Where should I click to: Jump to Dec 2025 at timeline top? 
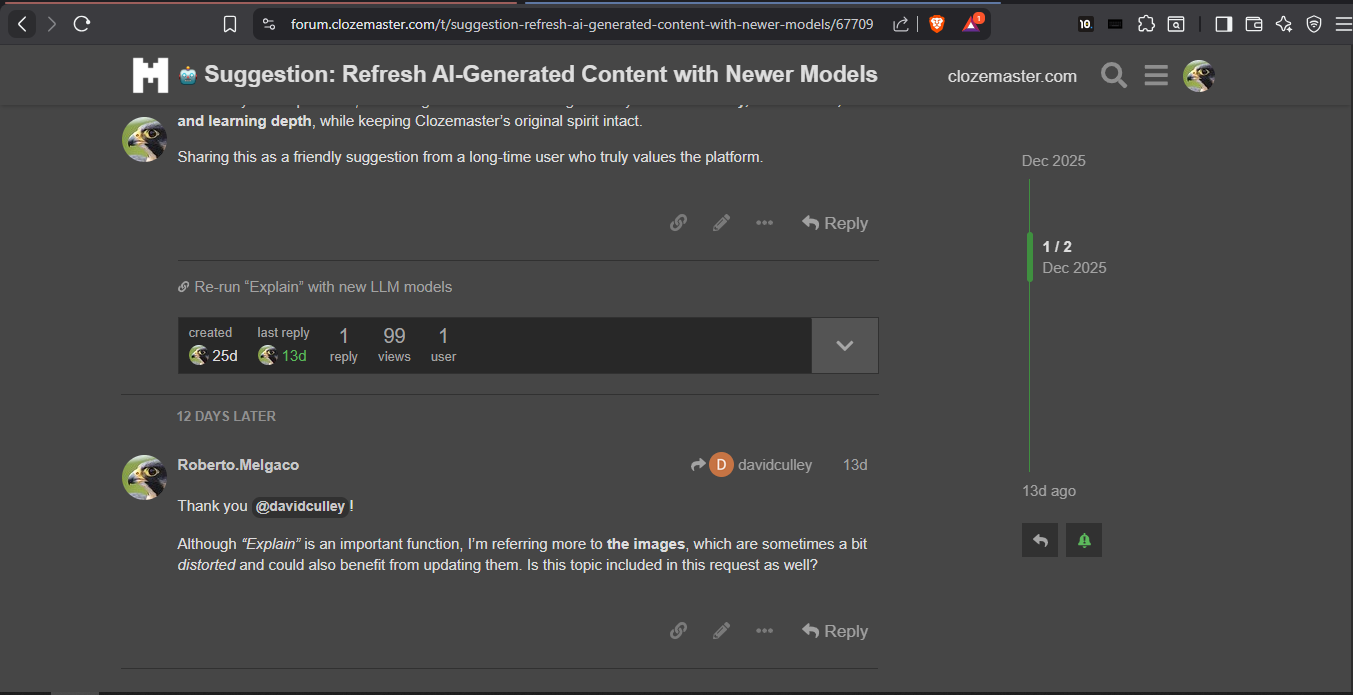click(x=1053, y=161)
